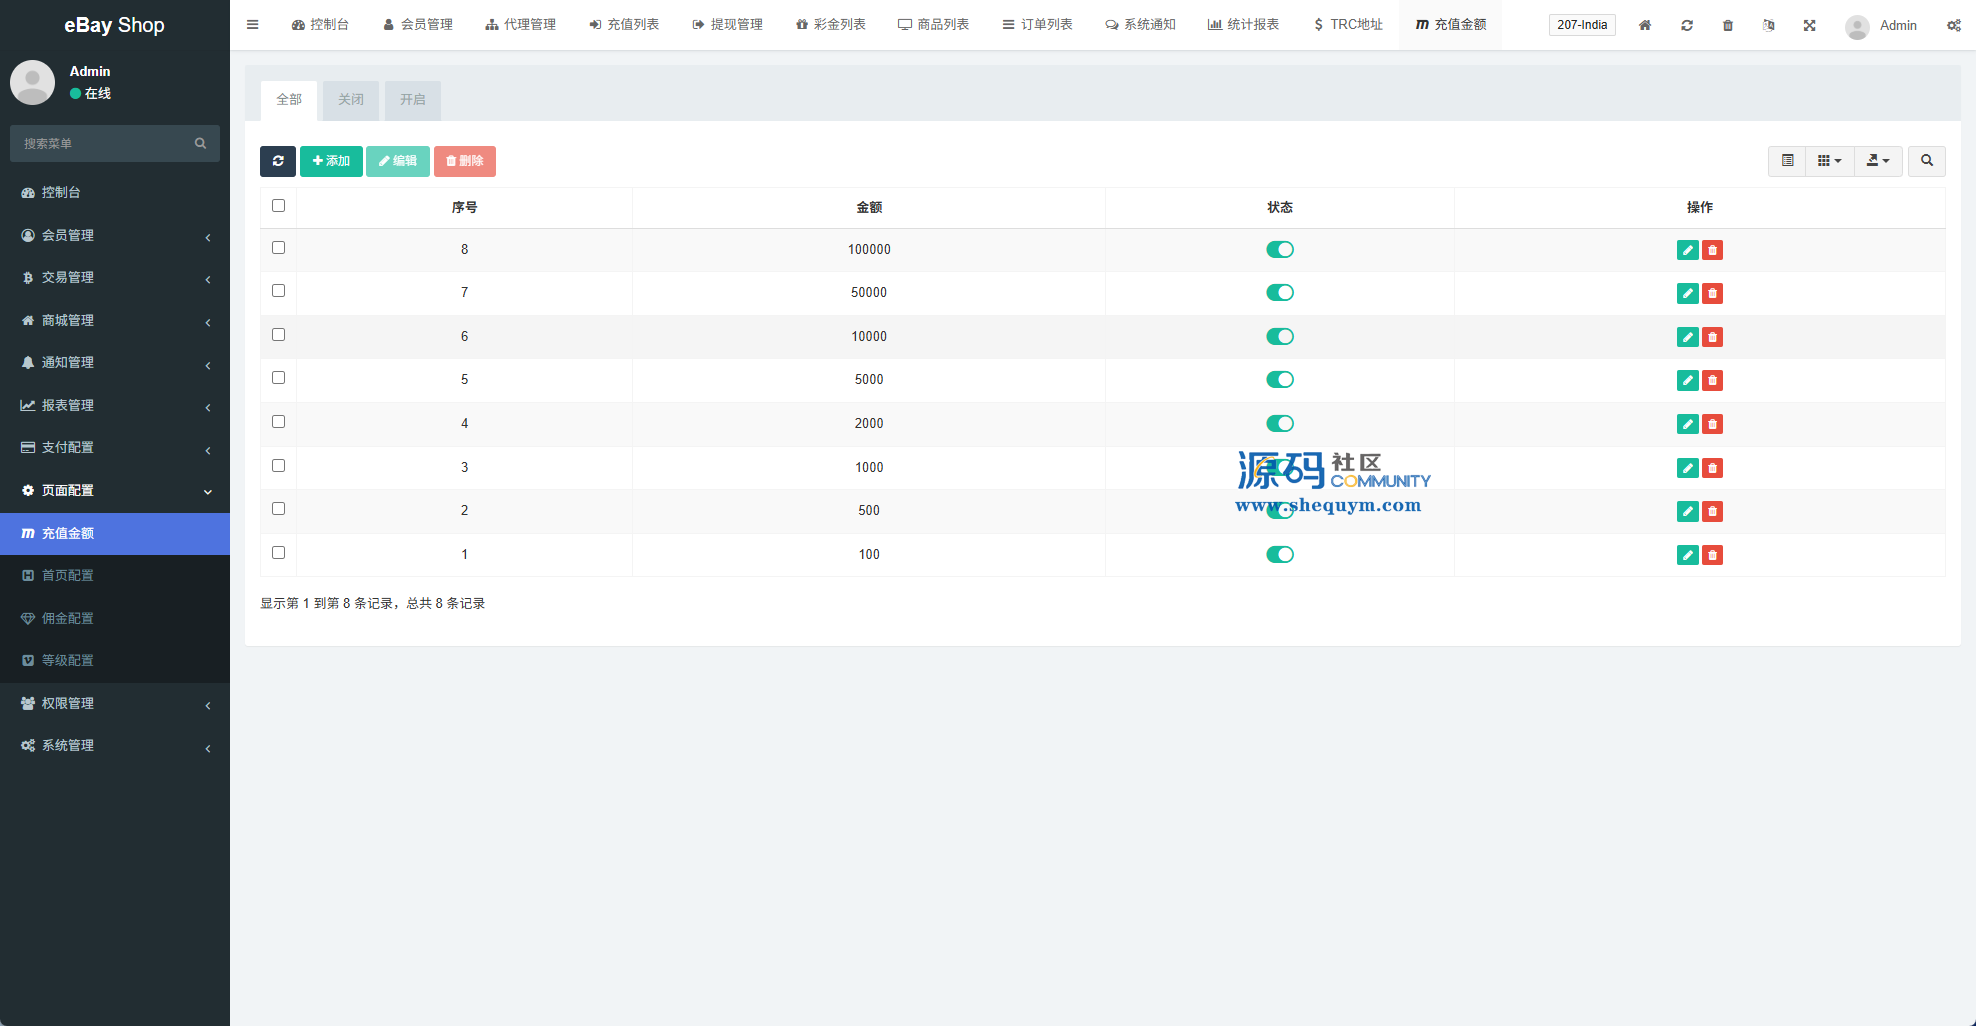Image resolution: width=1976 pixels, height=1026 pixels.
Task: Click the trash icon in top navbar
Action: (x=1728, y=25)
